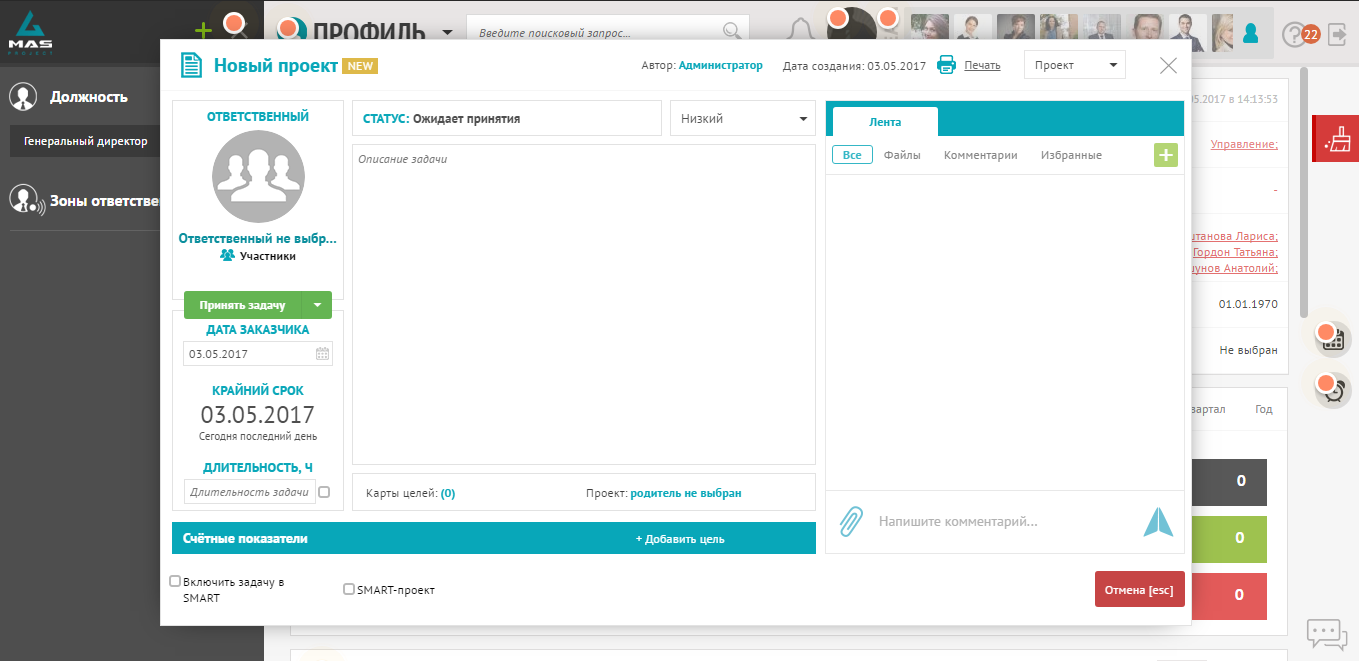
Task: Click the ДАТА ЗАКАЗЧИКА date field
Action: 258,353
